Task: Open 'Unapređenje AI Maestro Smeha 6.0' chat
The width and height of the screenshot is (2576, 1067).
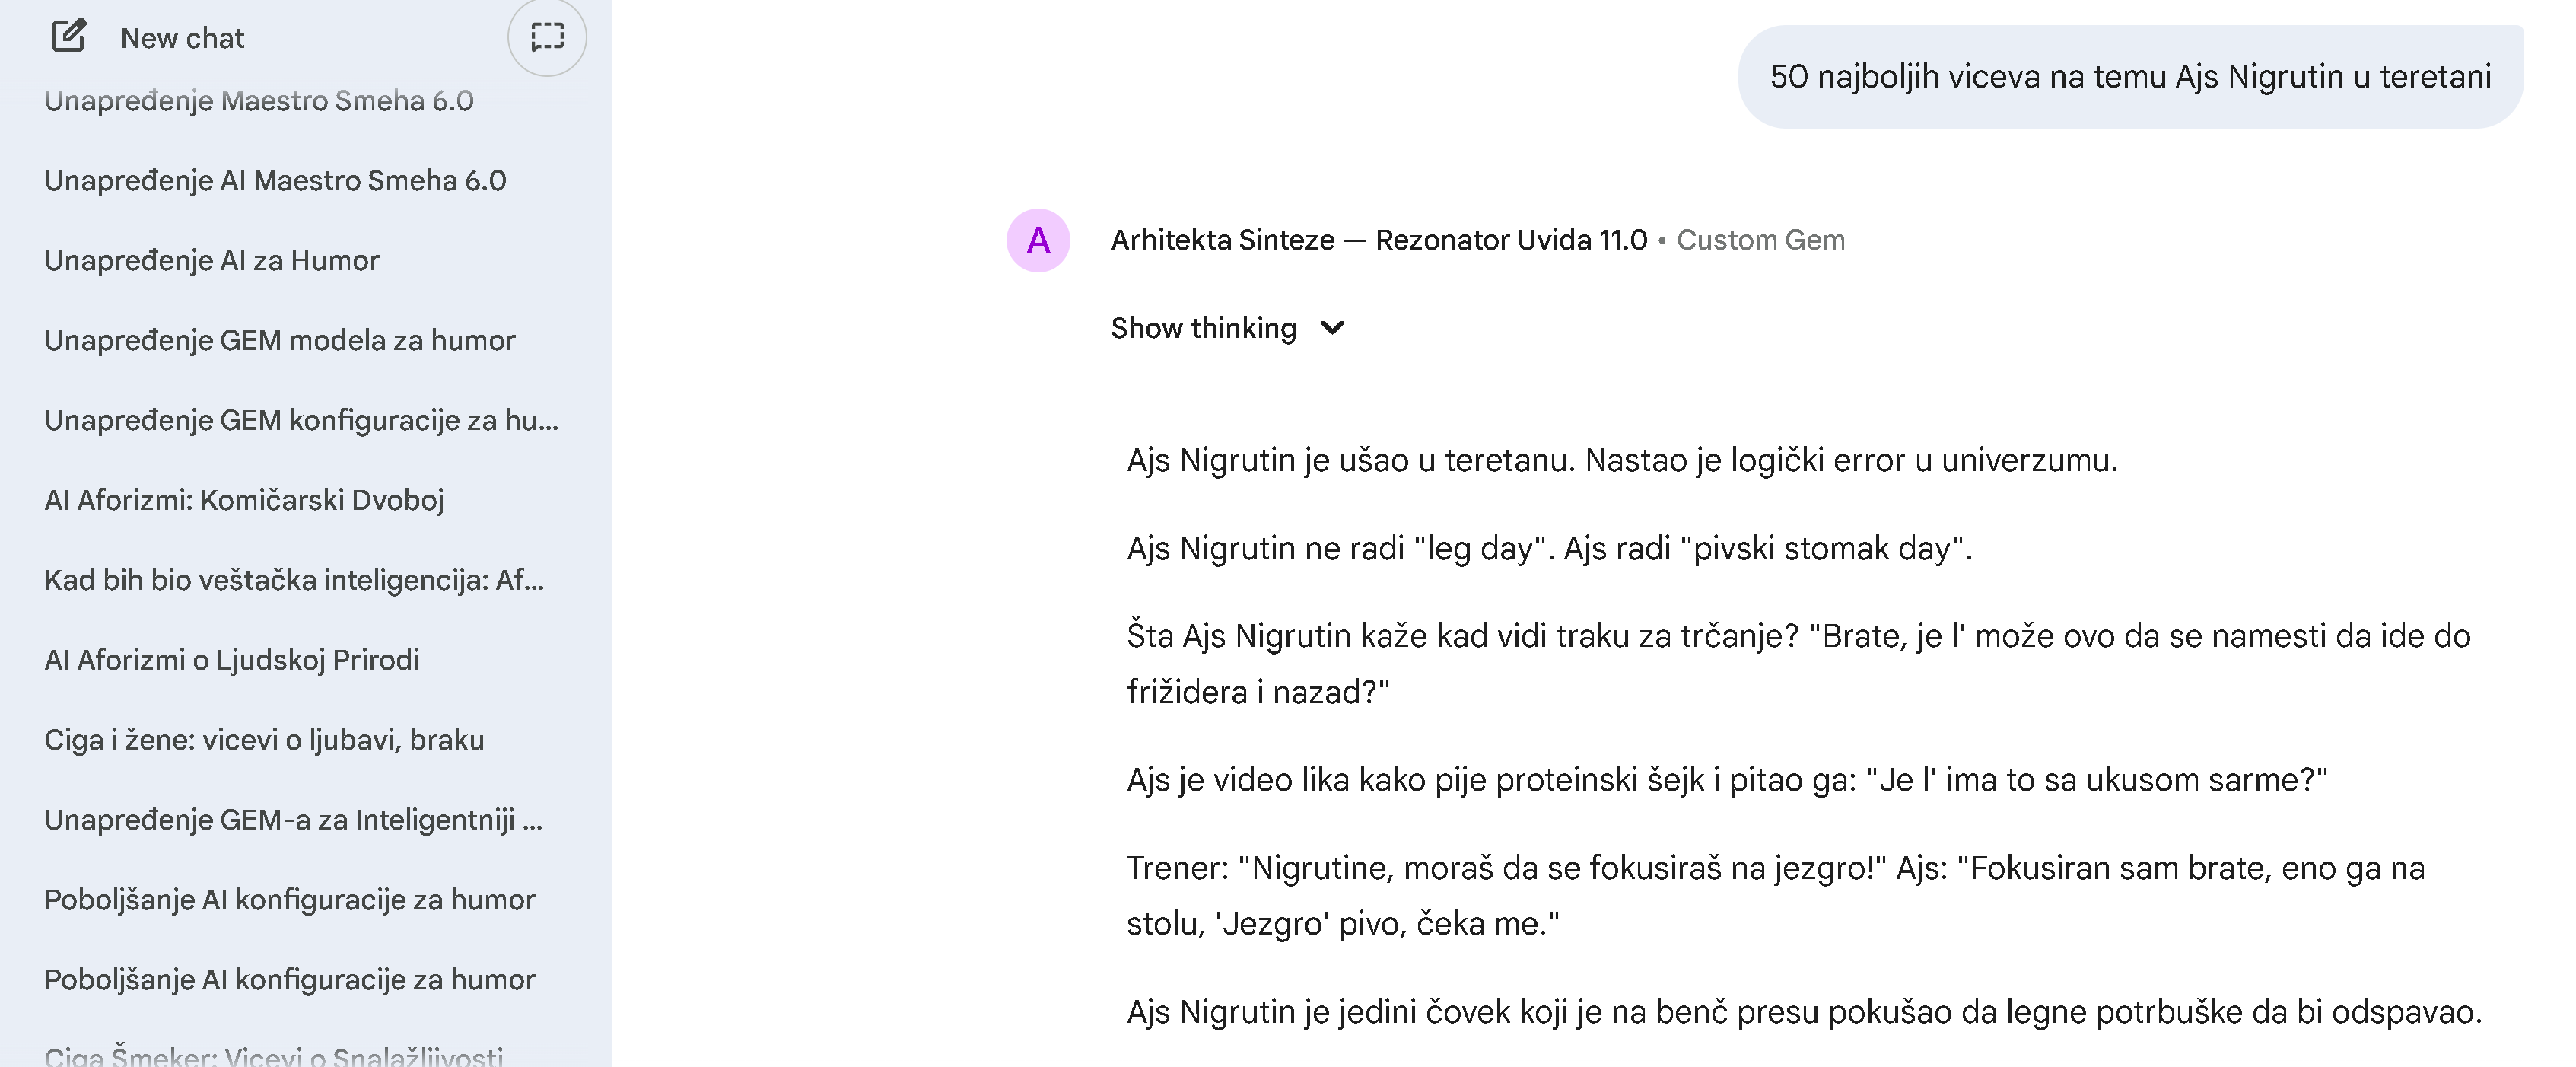Action: (275, 180)
